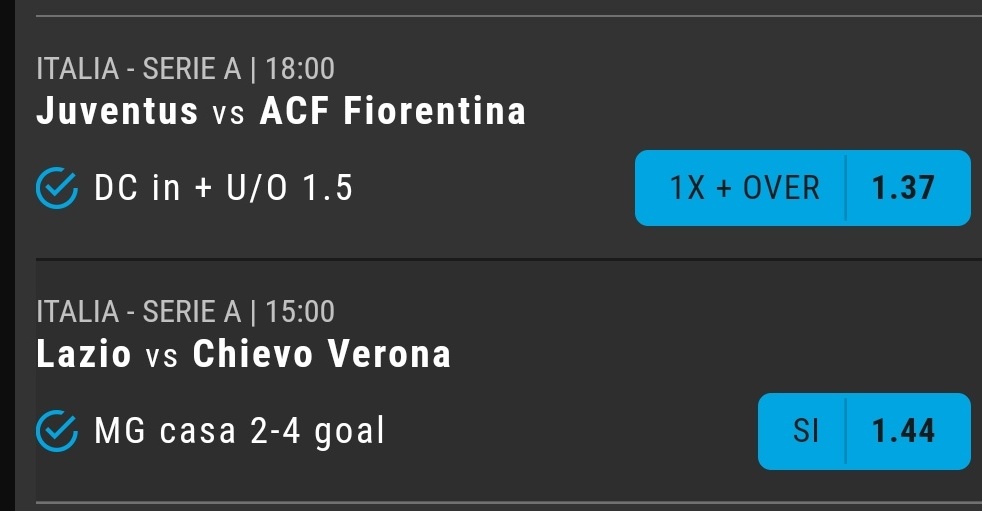Select the 1X + OVER outcome label
The width and height of the screenshot is (982, 511).
[745, 188]
